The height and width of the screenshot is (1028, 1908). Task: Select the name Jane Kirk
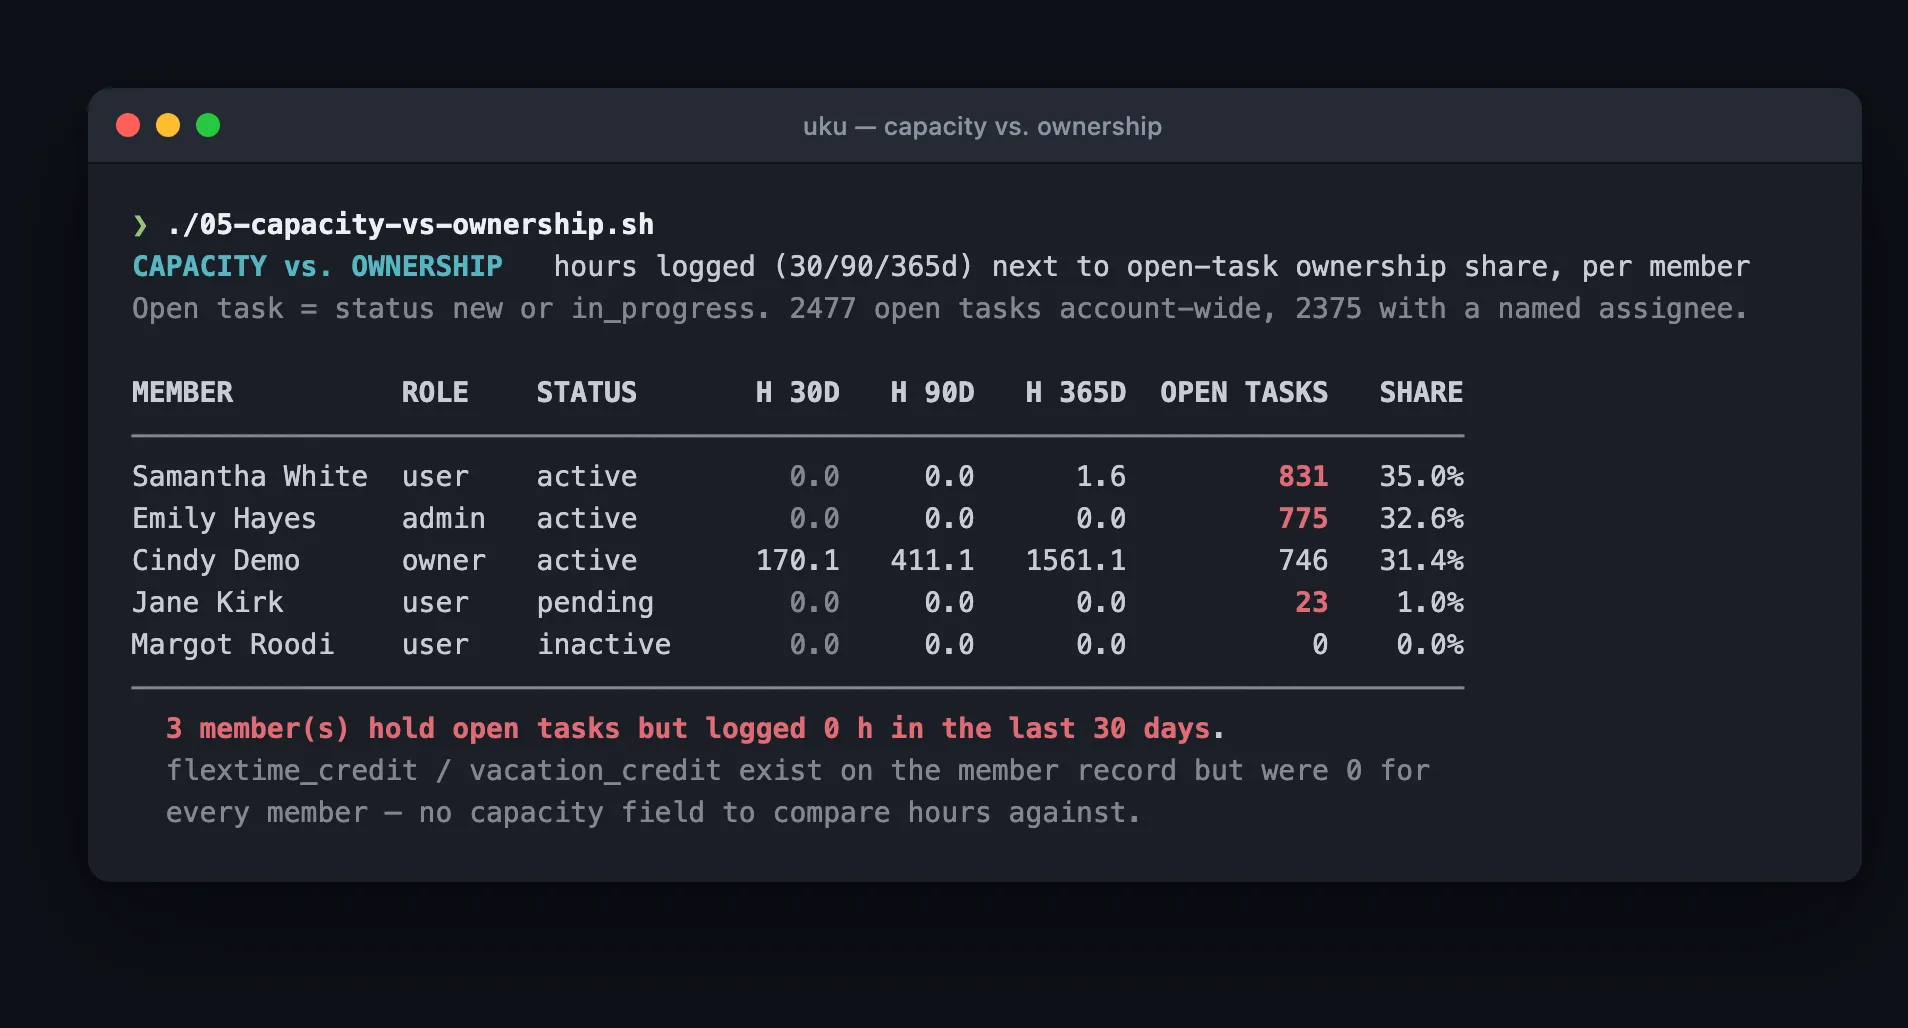pos(208,602)
